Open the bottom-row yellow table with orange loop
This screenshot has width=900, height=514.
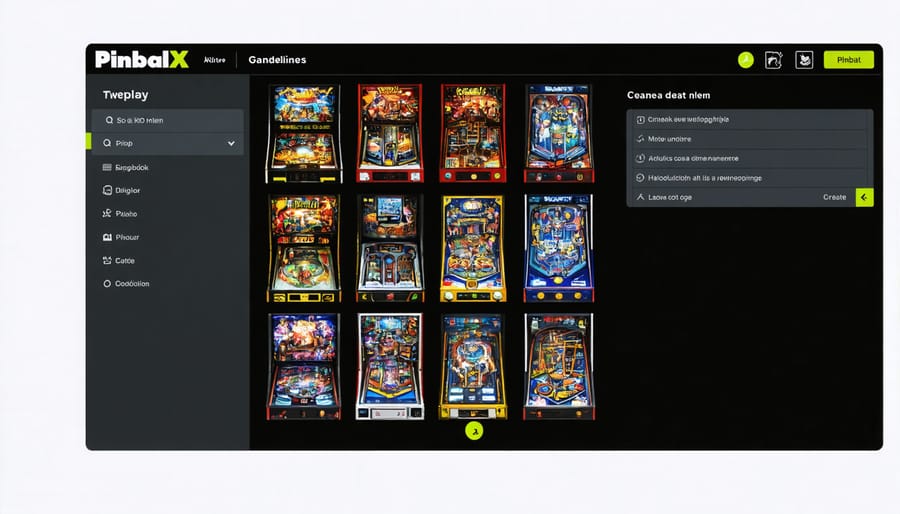tap(473, 367)
